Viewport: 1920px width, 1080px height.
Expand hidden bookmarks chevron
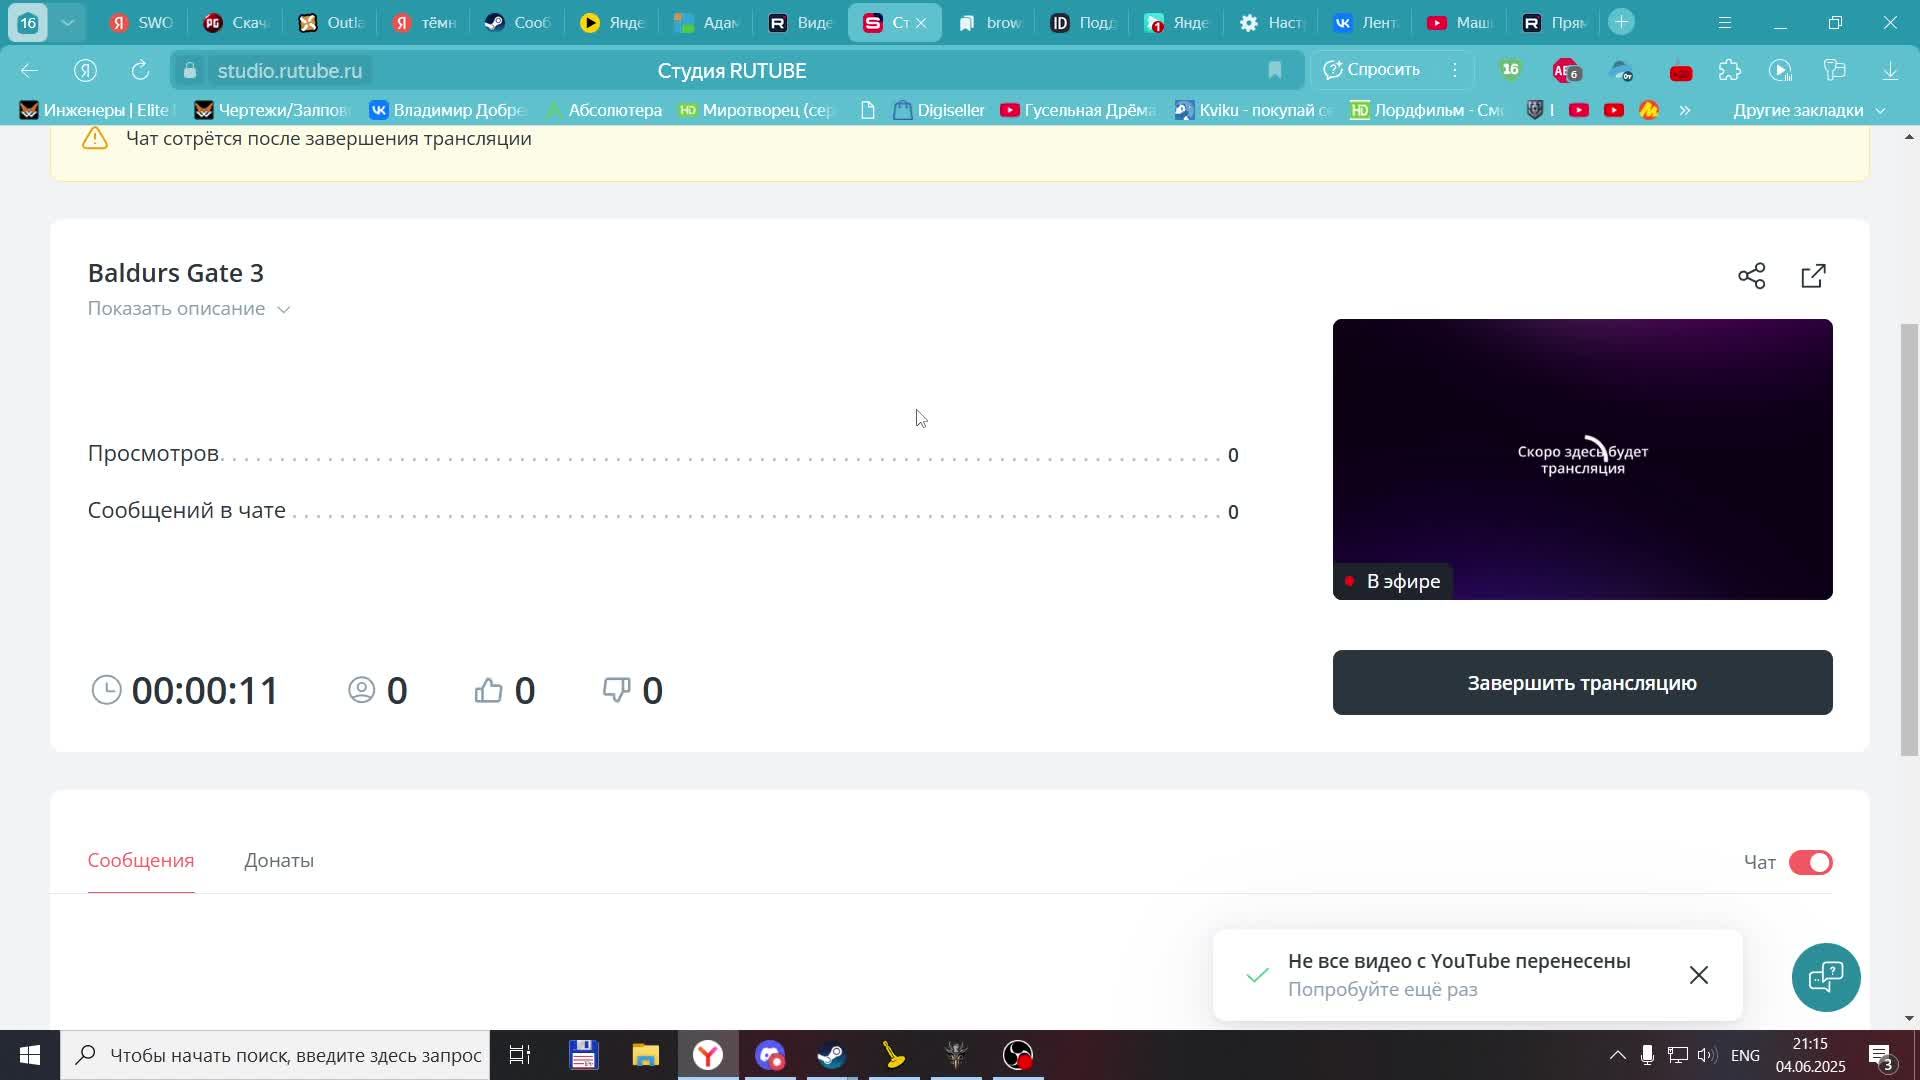[x=1684, y=110]
